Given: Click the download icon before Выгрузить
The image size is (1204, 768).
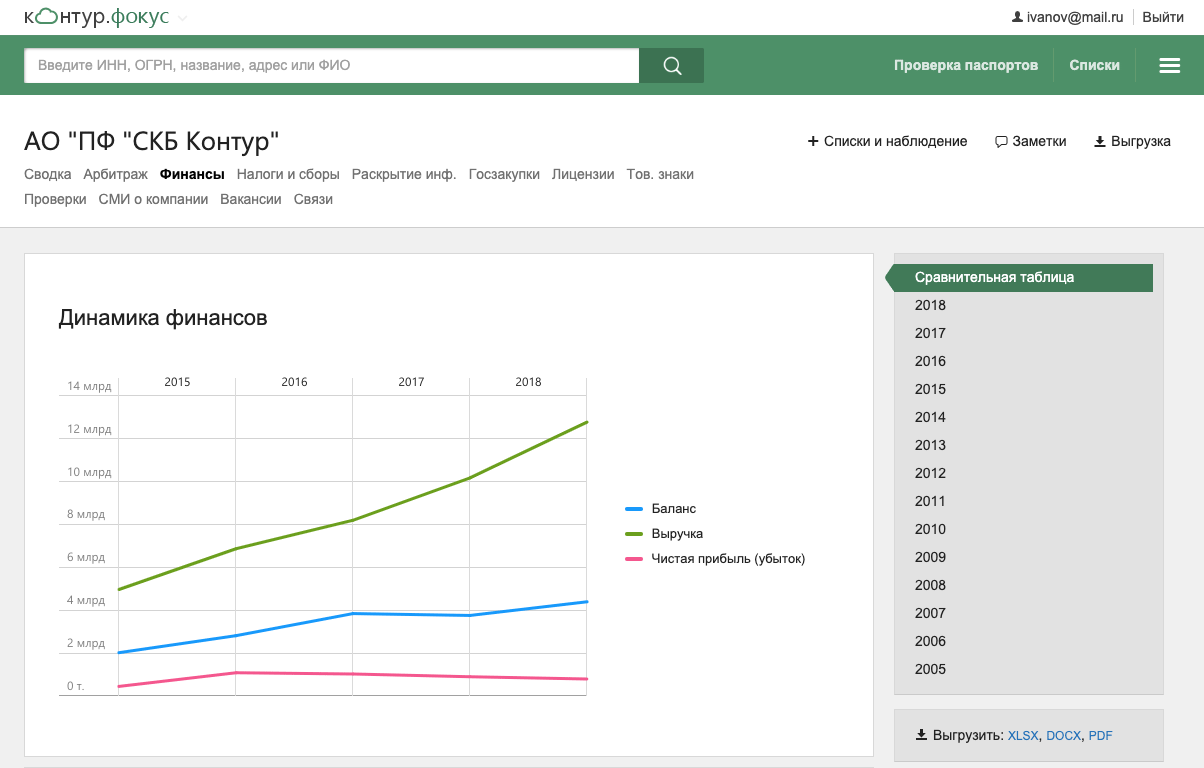Looking at the screenshot, I should 921,735.
